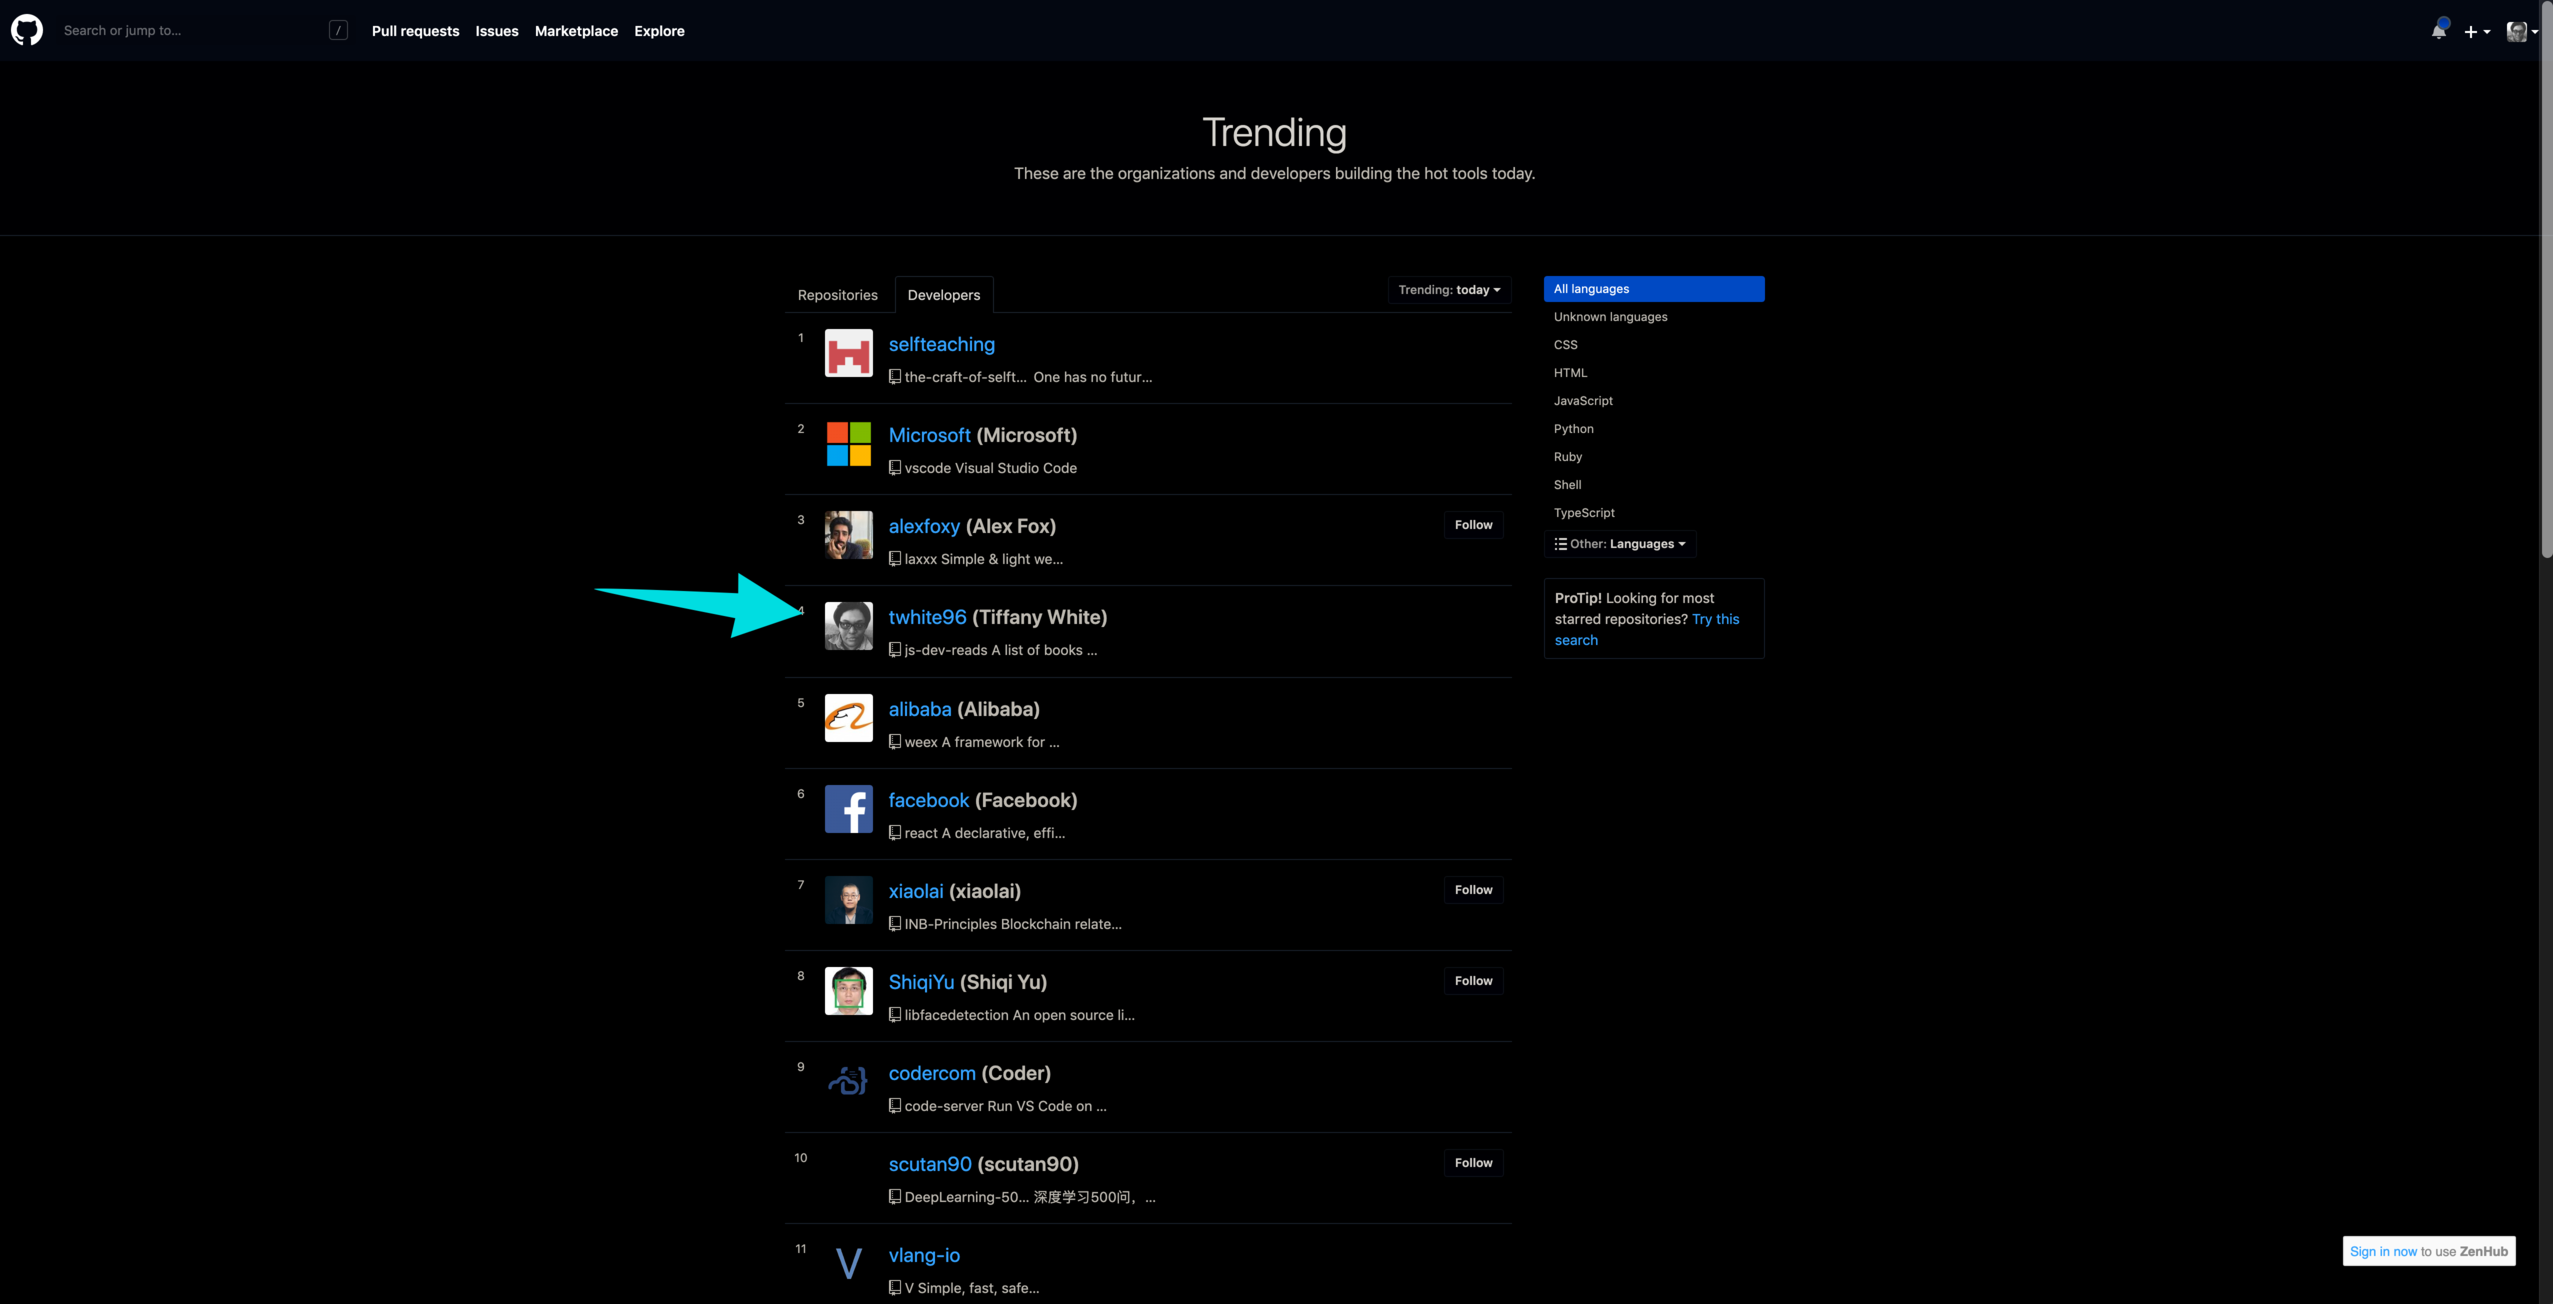Screen dimensions: 2553x1304
Task: Click the Alibaba logo avatar
Action: (848, 718)
